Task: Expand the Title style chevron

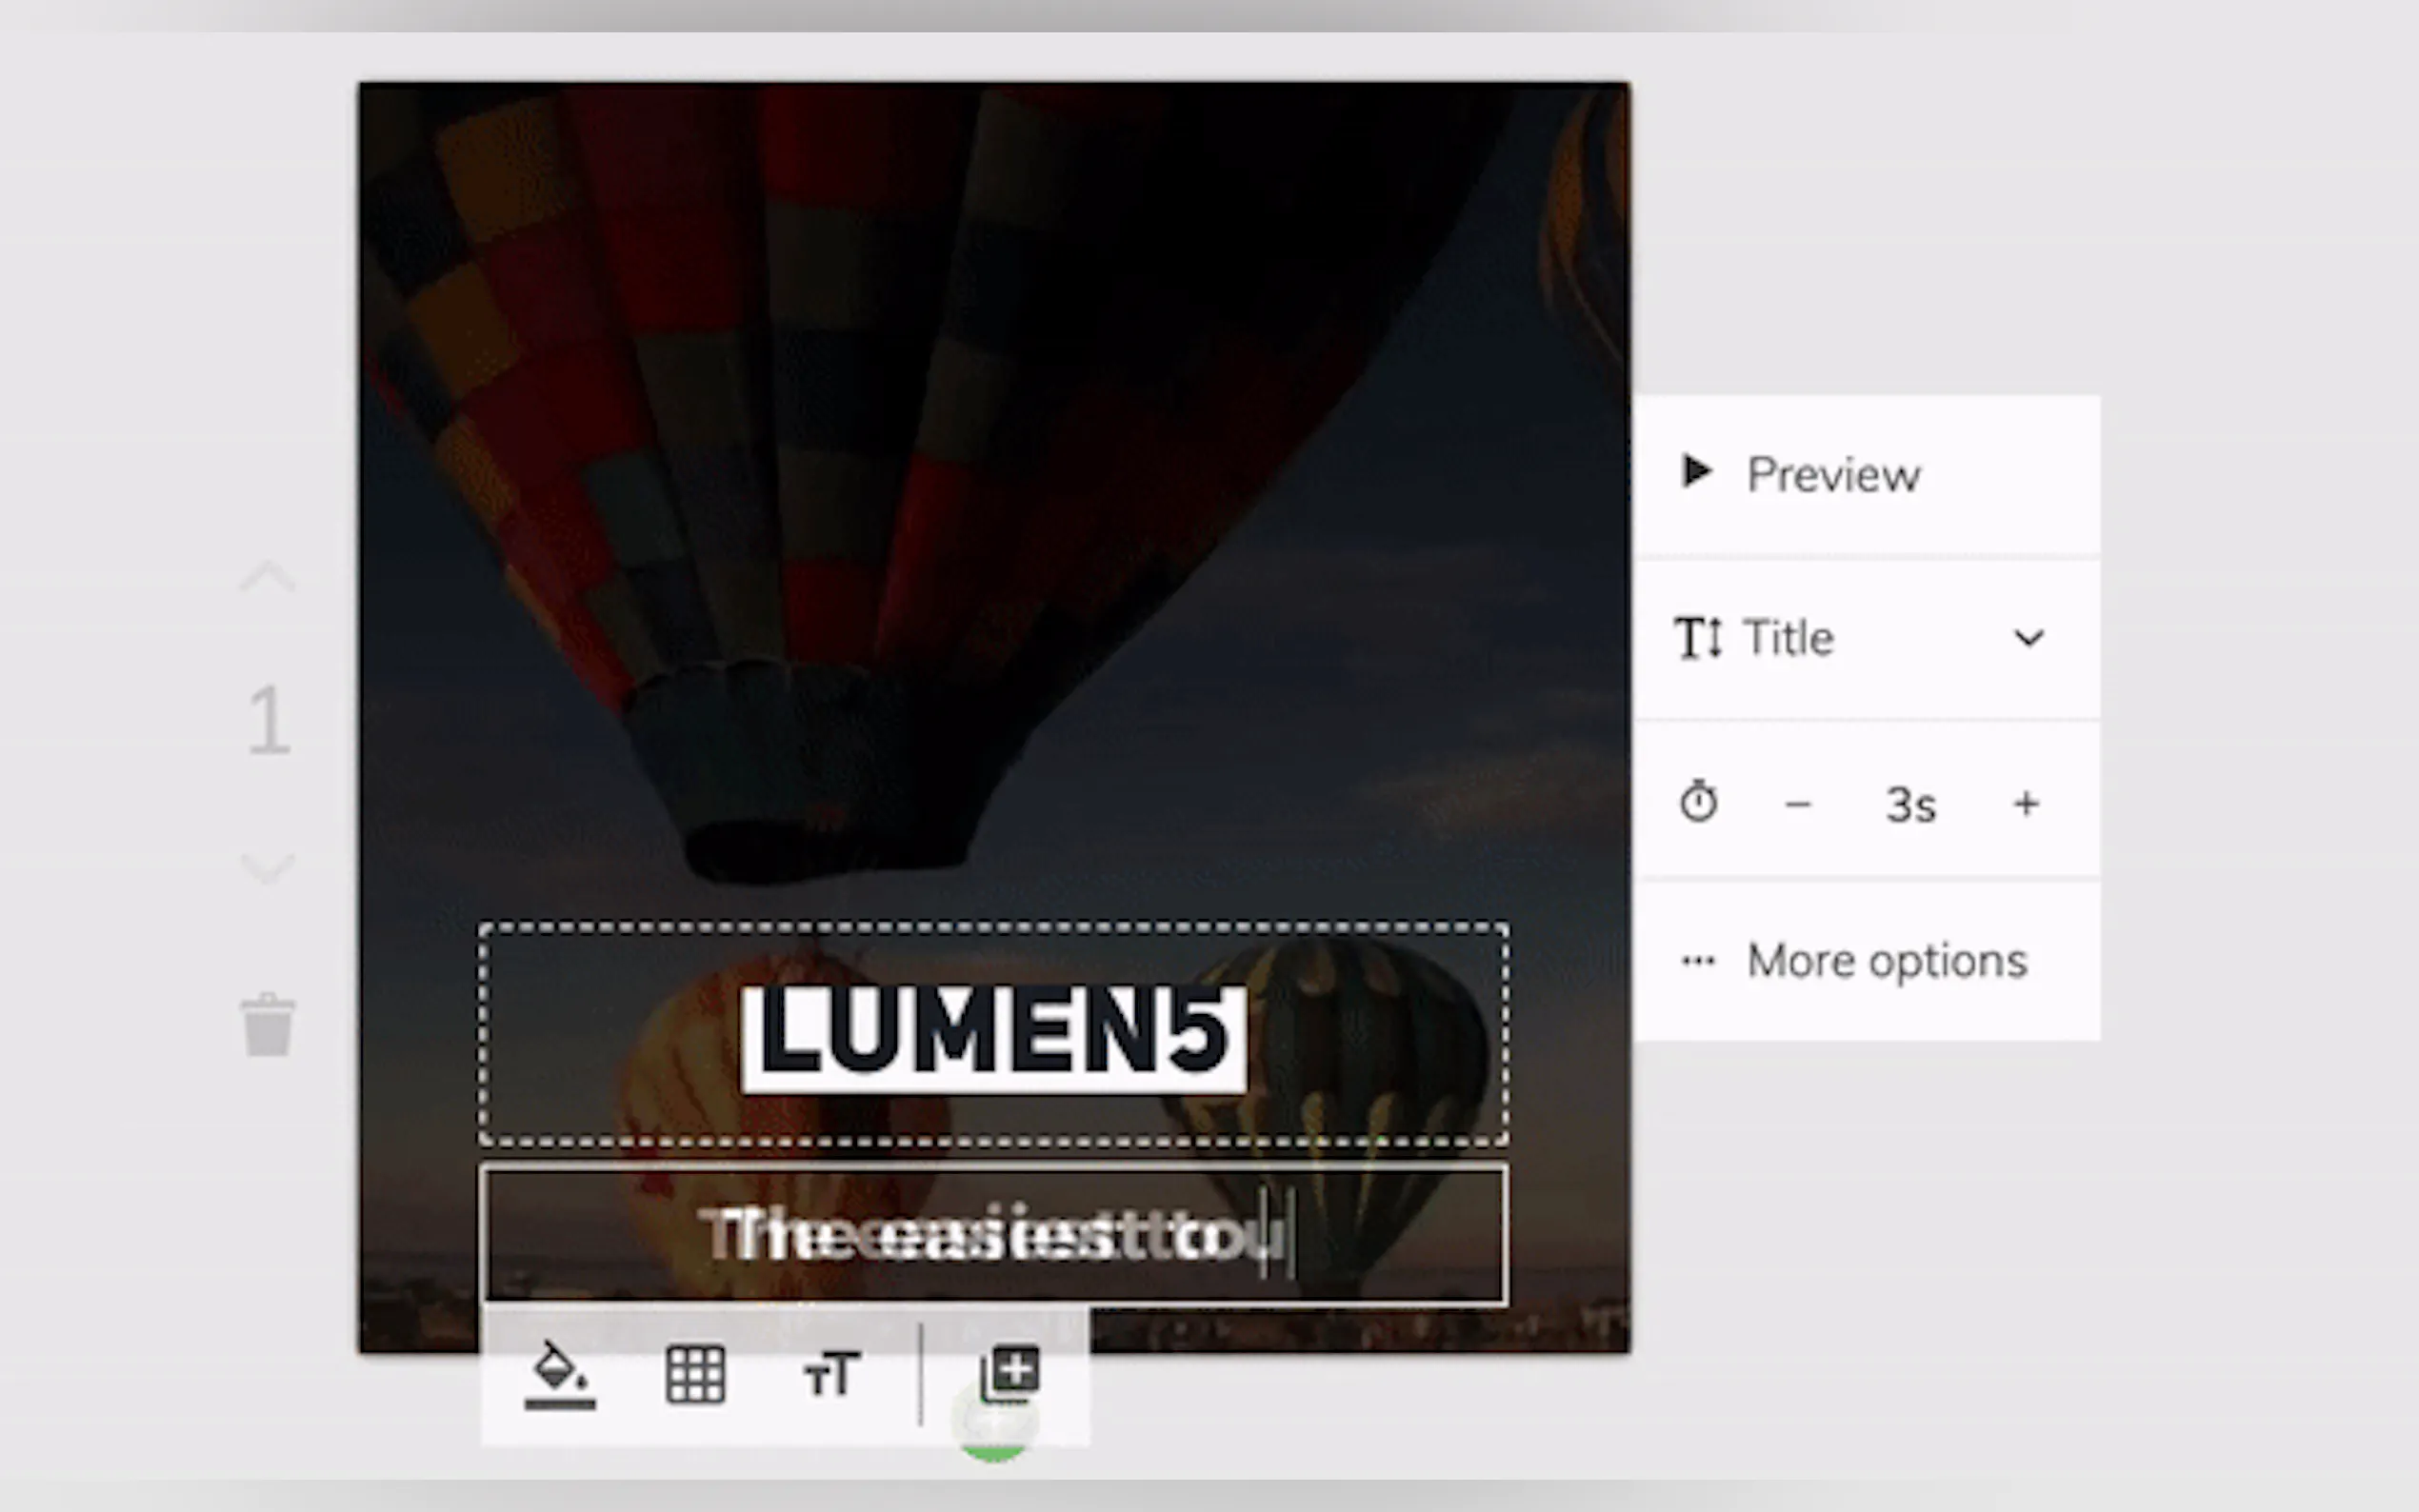Action: tap(2028, 638)
